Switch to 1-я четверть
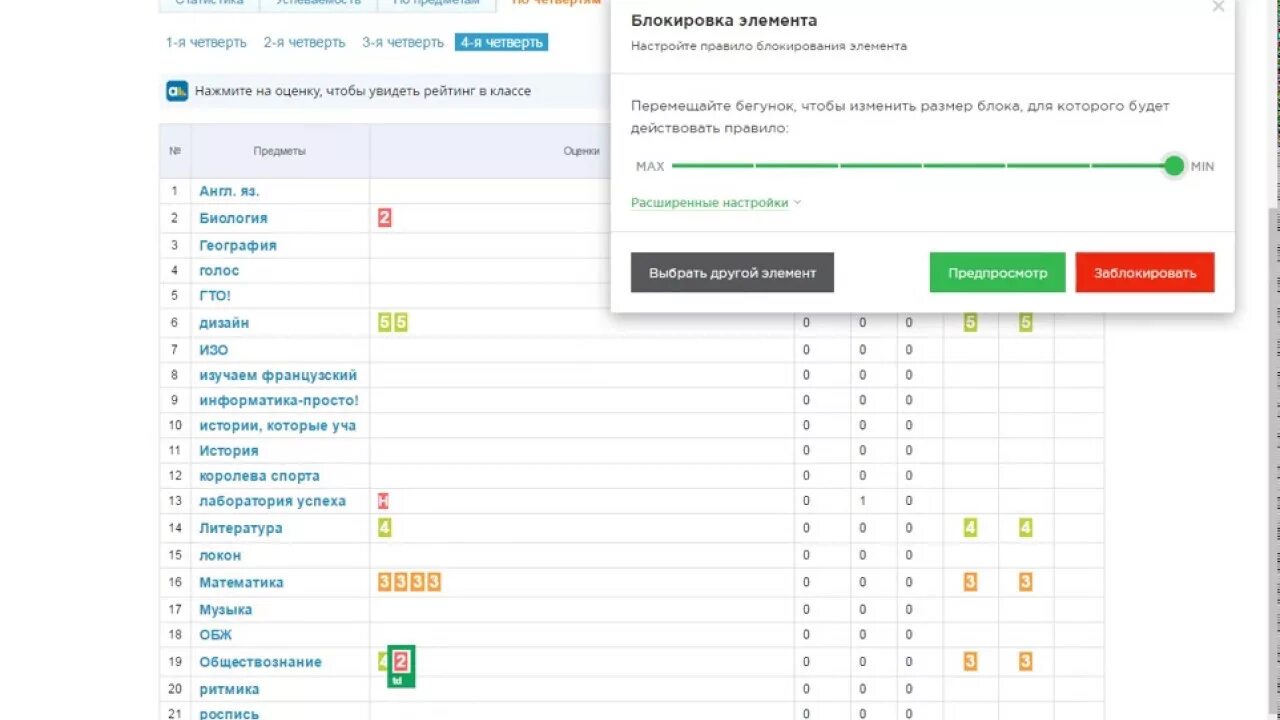 206,42
